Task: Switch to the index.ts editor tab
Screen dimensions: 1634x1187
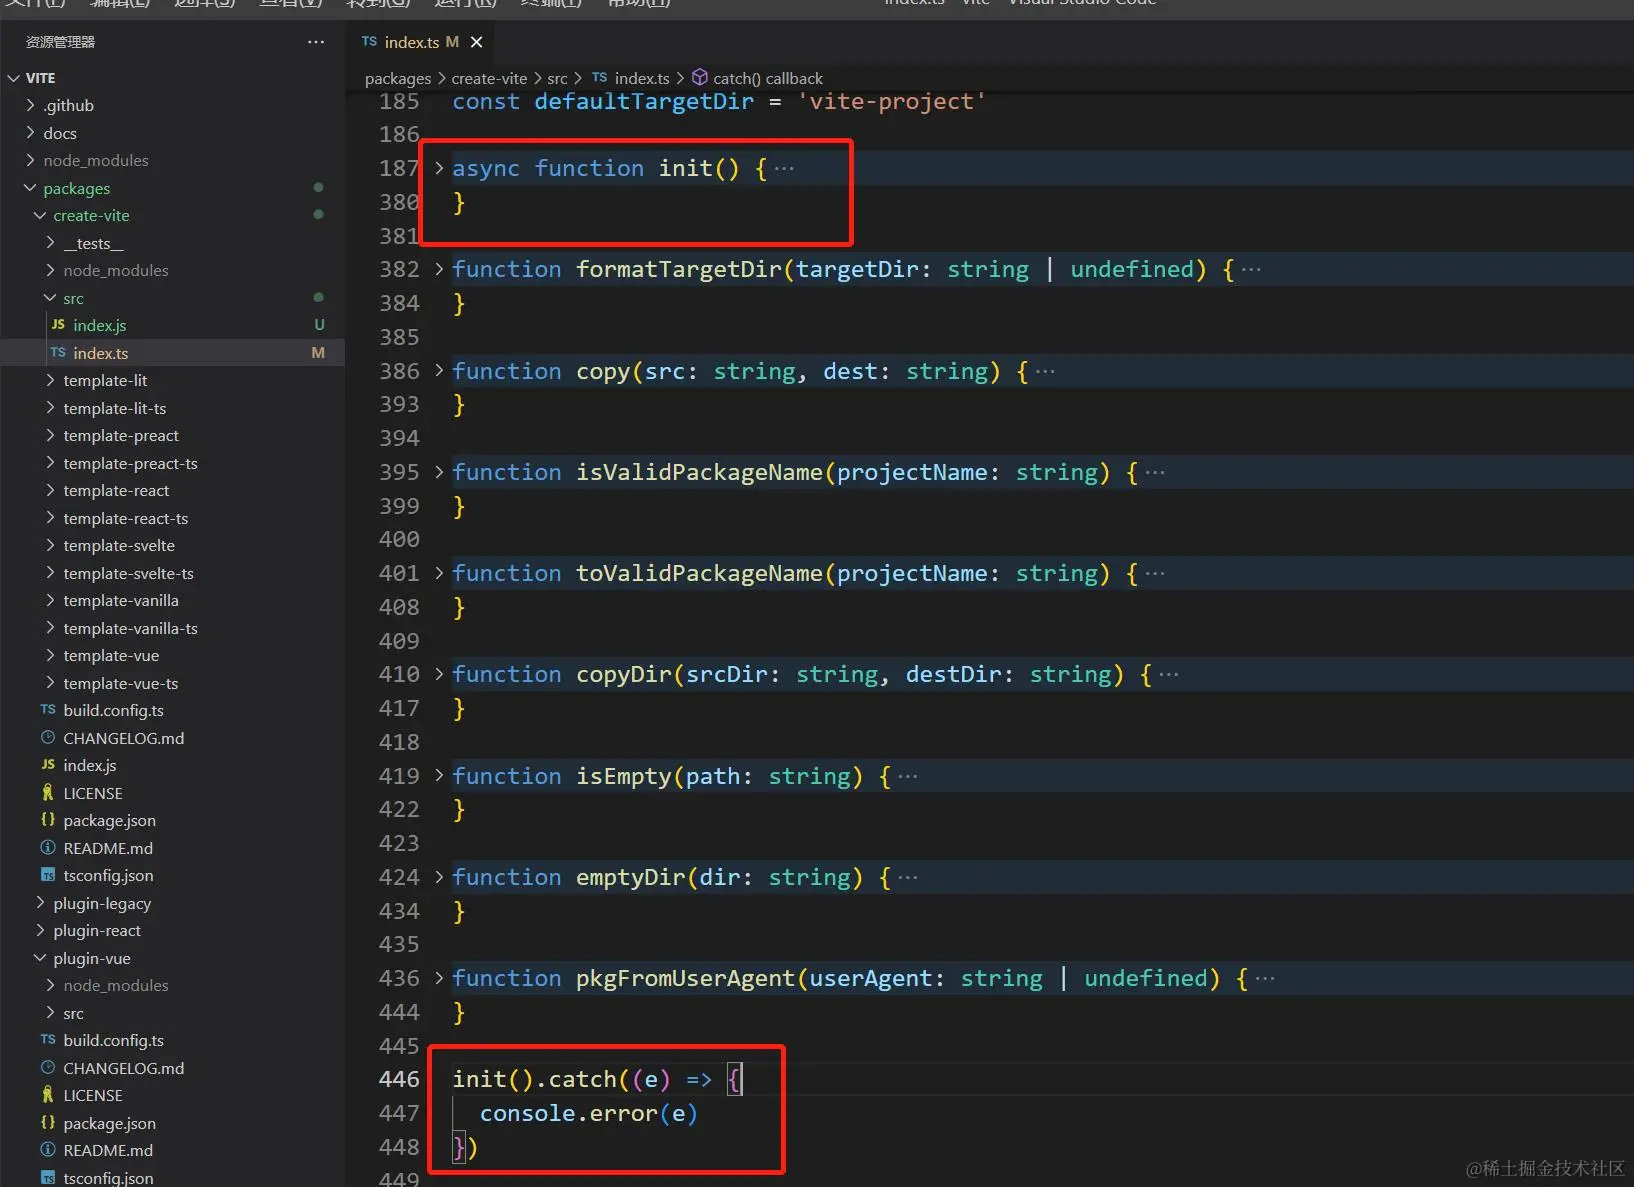Action: point(411,42)
